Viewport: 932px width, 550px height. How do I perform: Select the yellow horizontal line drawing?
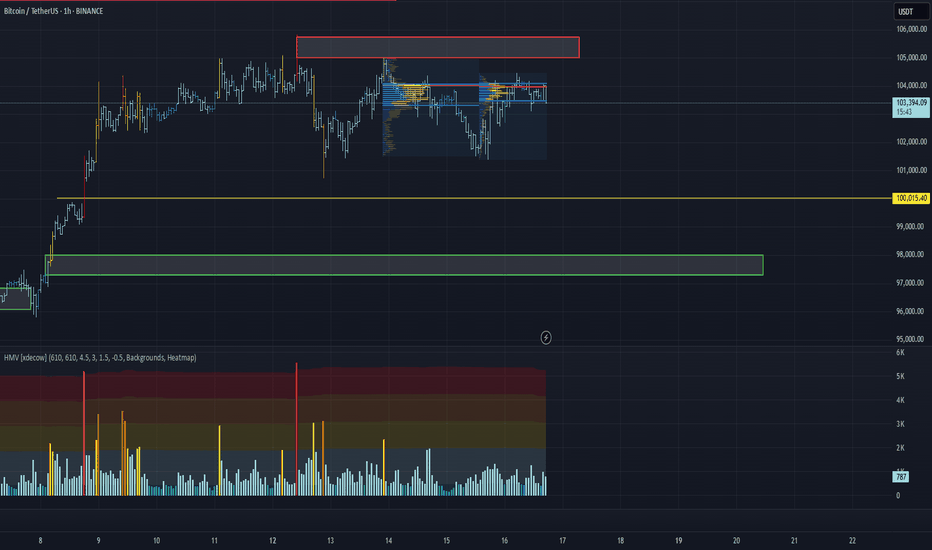(474, 198)
